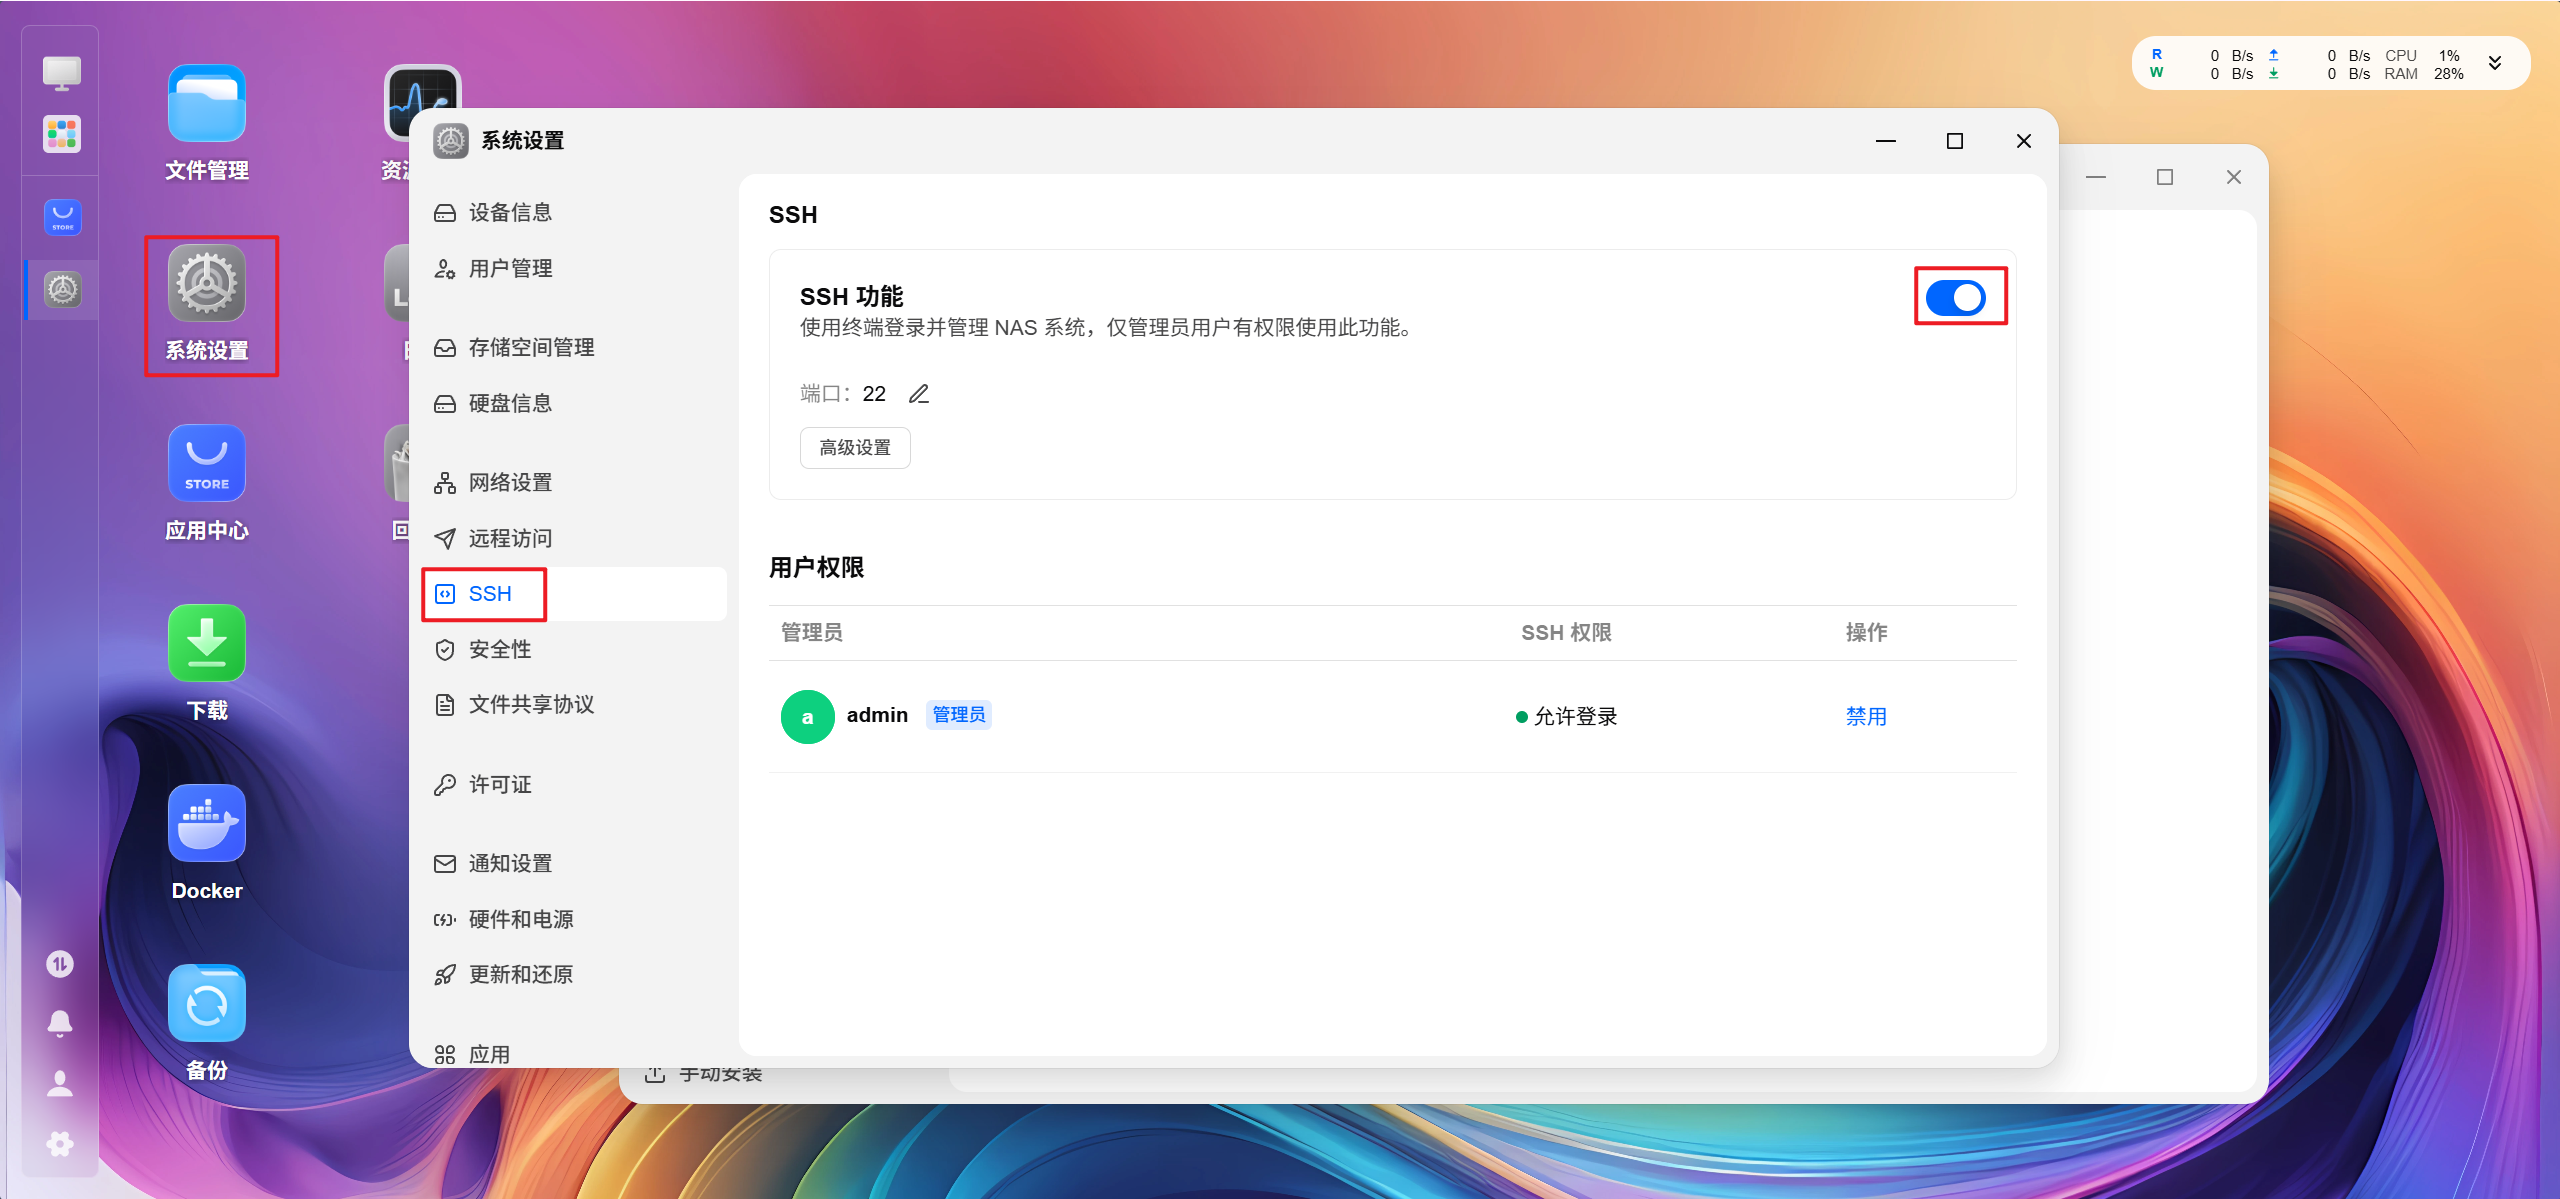Select 通知设置 in the sidebar
Image resolution: width=2560 pixels, height=1199 pixels.
pos(574,863)
